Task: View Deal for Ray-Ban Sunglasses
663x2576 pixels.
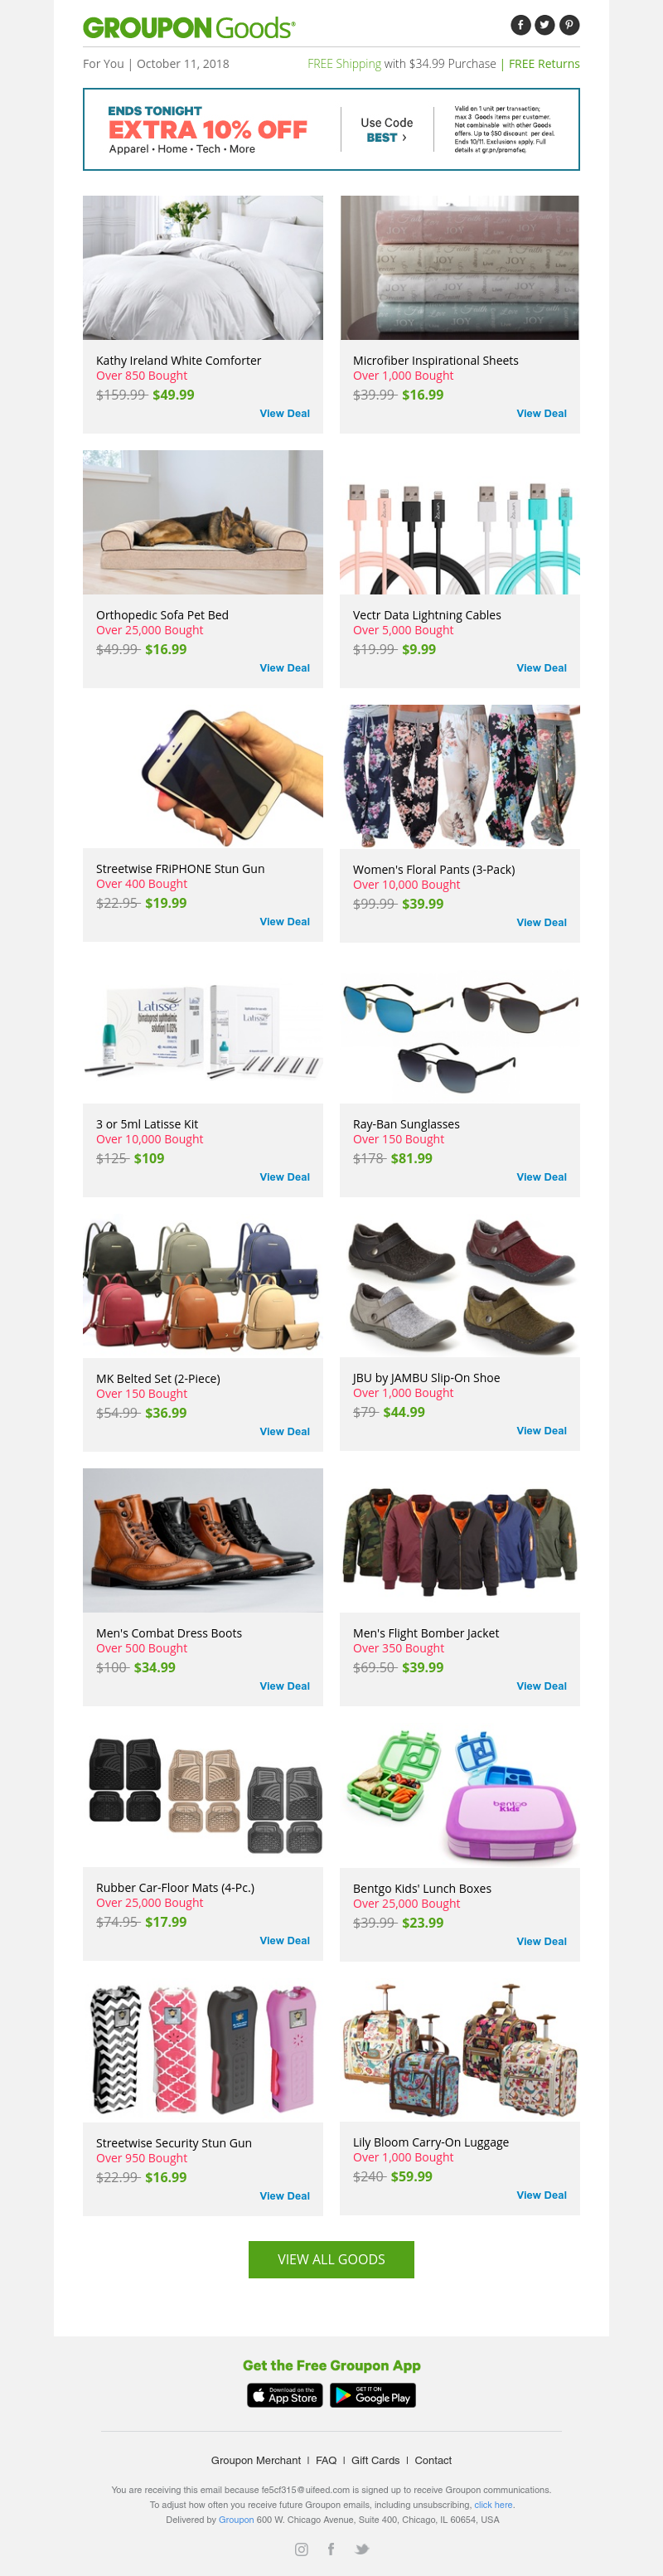Action: click(541, 1177)
